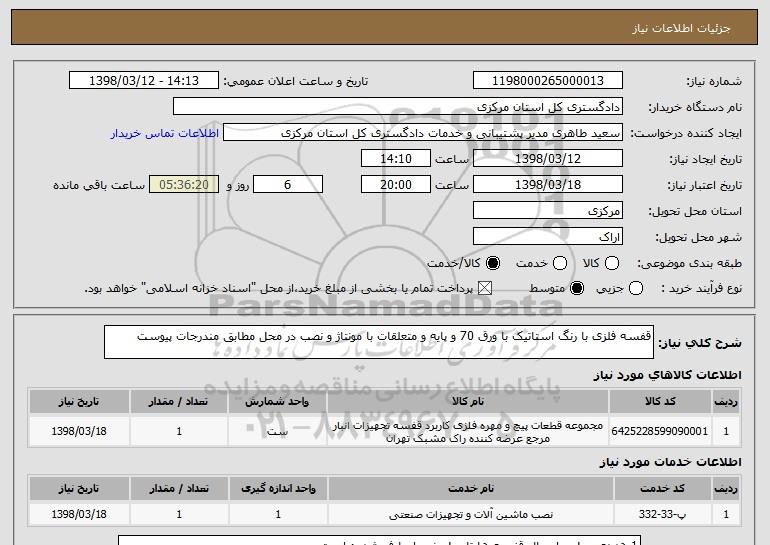This screenshot has width=770, height=545.
Task: Click the remaining time countdown 05:36:20
Action: point(184,185)
